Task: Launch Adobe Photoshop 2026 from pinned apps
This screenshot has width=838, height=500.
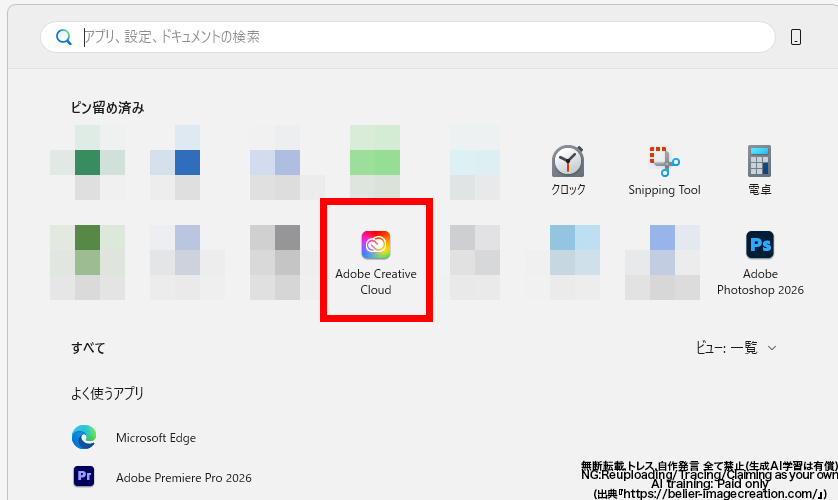Action: coord(760,263)
